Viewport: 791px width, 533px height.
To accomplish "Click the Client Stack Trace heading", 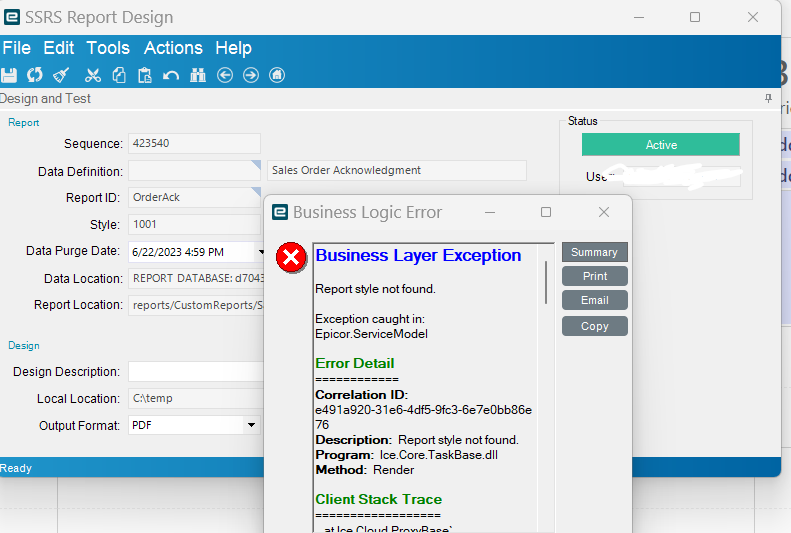I will 378,499.
